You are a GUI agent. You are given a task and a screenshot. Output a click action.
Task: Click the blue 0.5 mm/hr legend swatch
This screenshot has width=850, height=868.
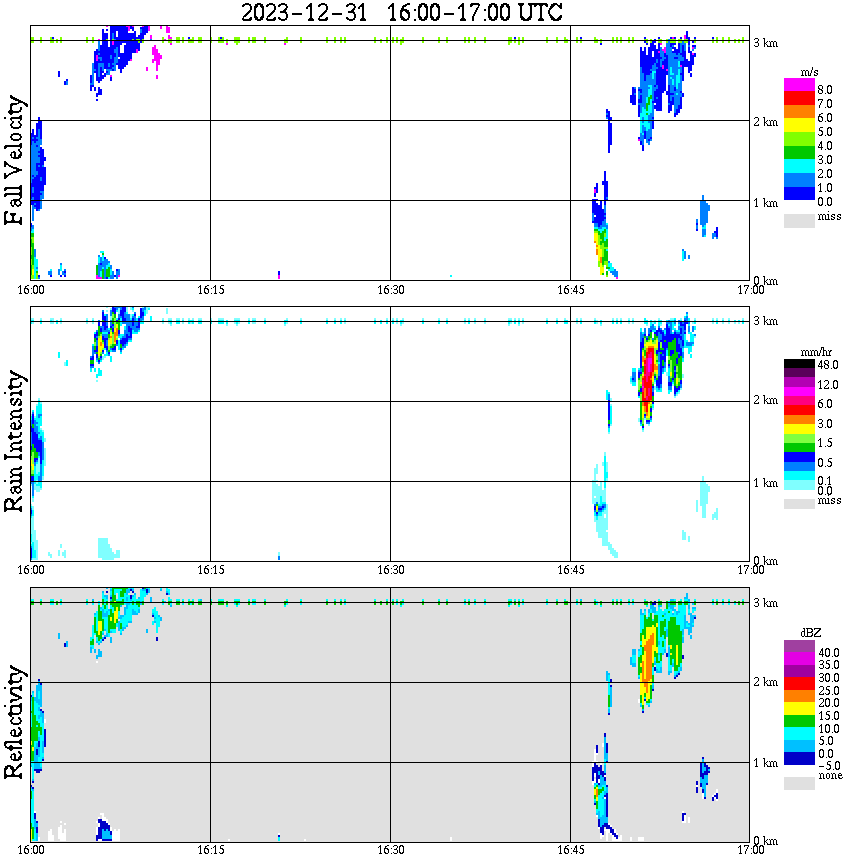point(799,457)
